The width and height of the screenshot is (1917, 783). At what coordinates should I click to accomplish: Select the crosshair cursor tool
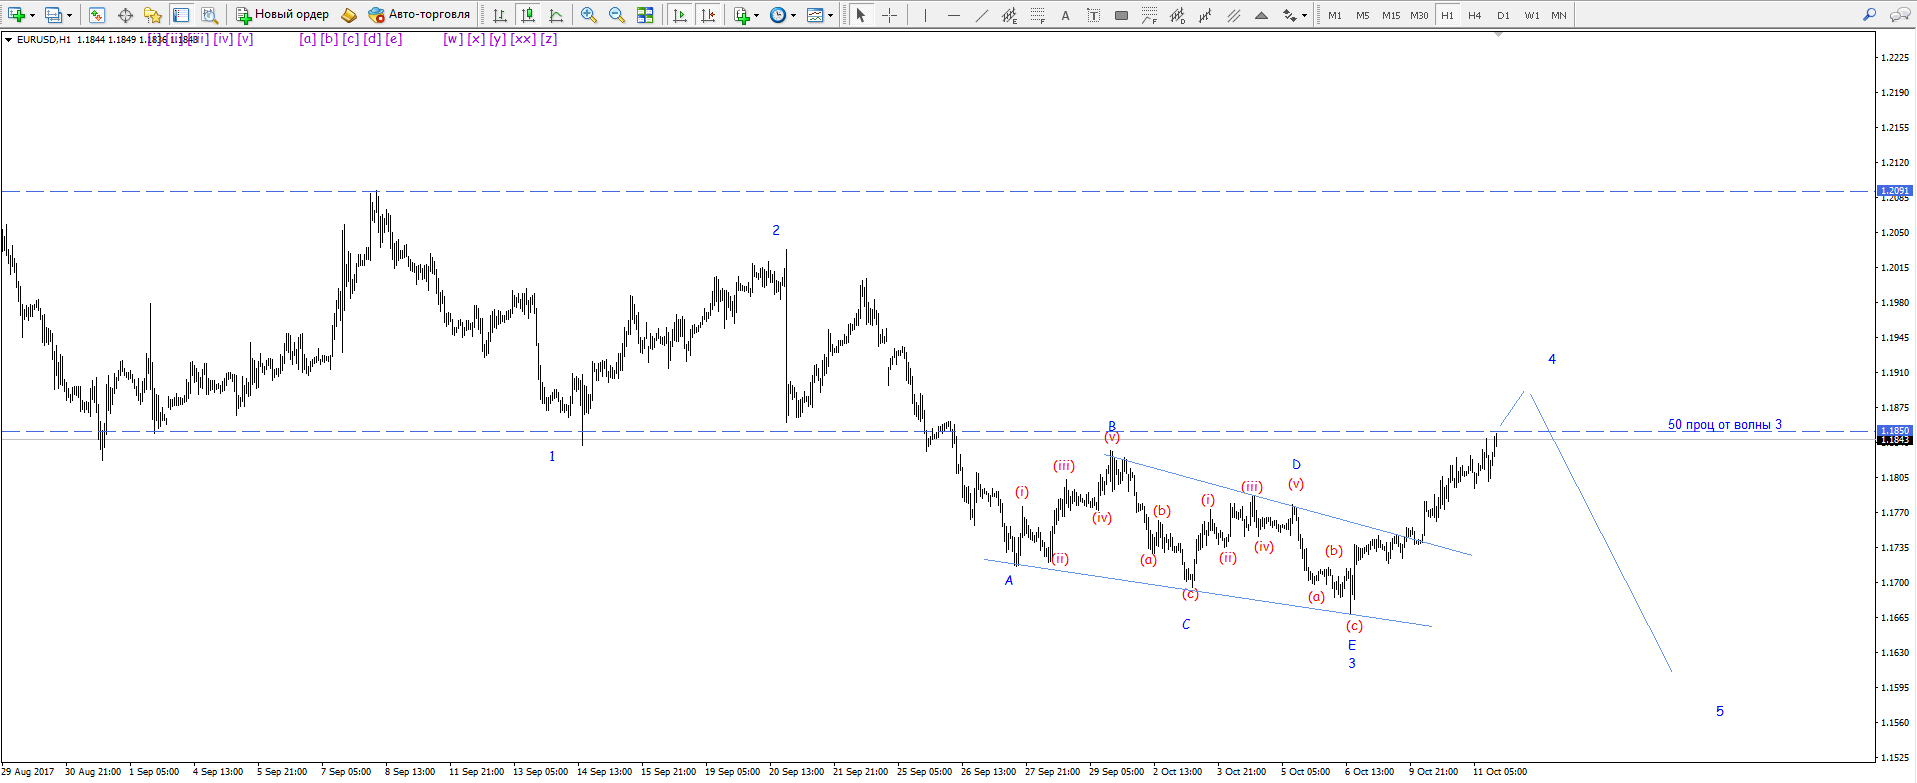pyautogui.click(x=889, y=15)
